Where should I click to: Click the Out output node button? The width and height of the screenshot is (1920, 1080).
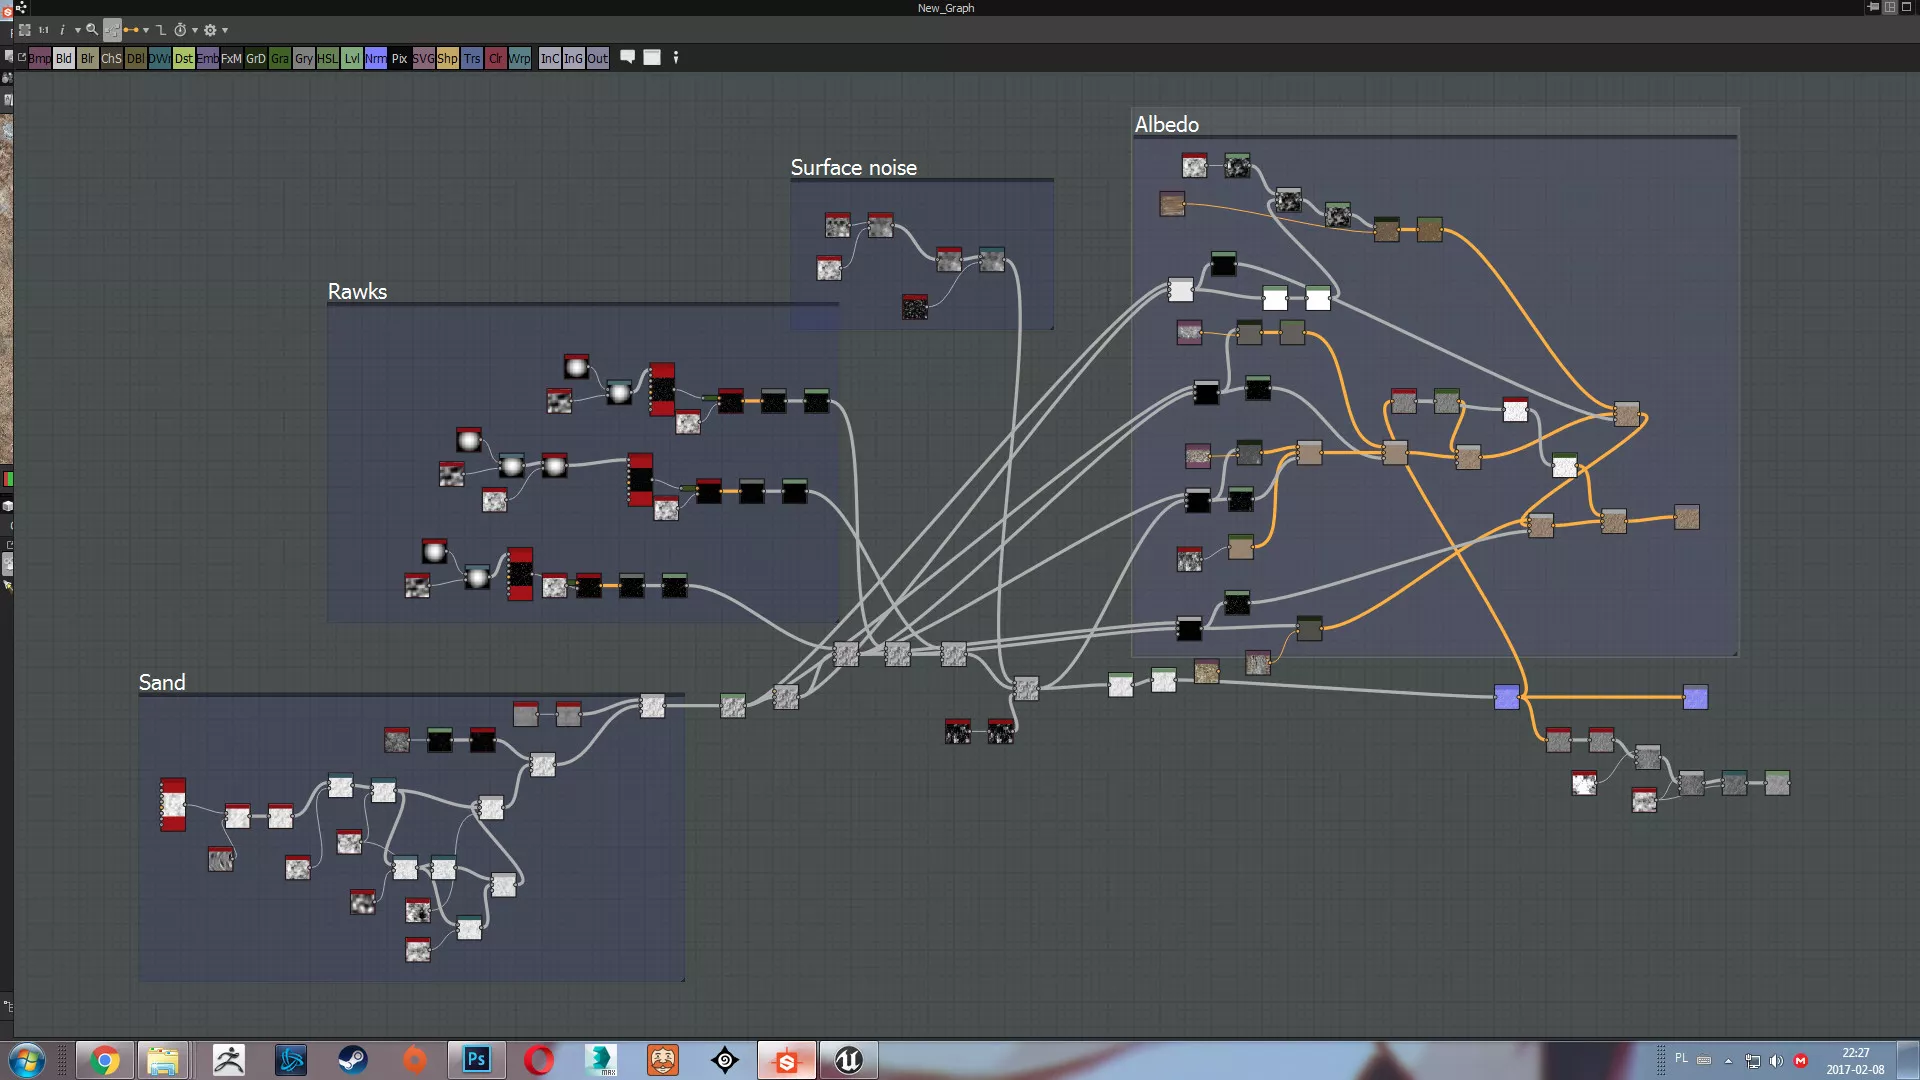point(597,58)
